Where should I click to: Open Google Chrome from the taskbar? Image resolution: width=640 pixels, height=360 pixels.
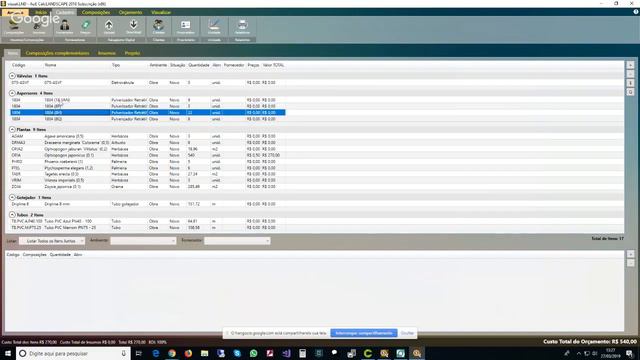pyautogui.click(x=172, y=353)
